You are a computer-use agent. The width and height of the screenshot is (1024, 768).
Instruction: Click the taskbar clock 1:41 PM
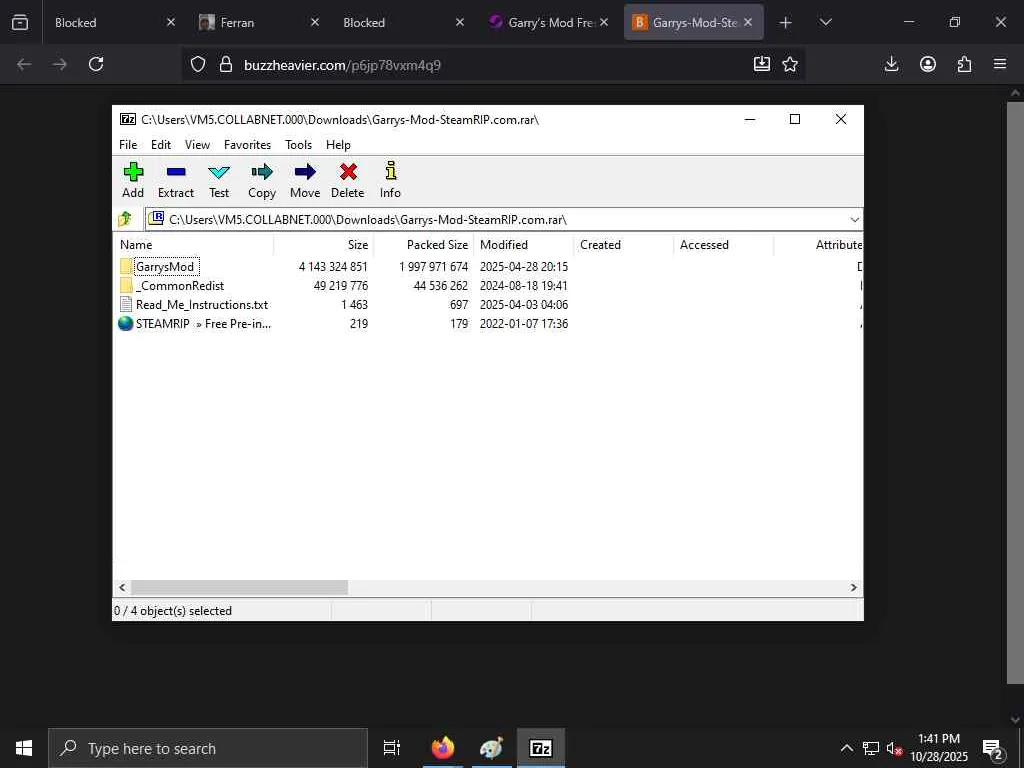938,739
